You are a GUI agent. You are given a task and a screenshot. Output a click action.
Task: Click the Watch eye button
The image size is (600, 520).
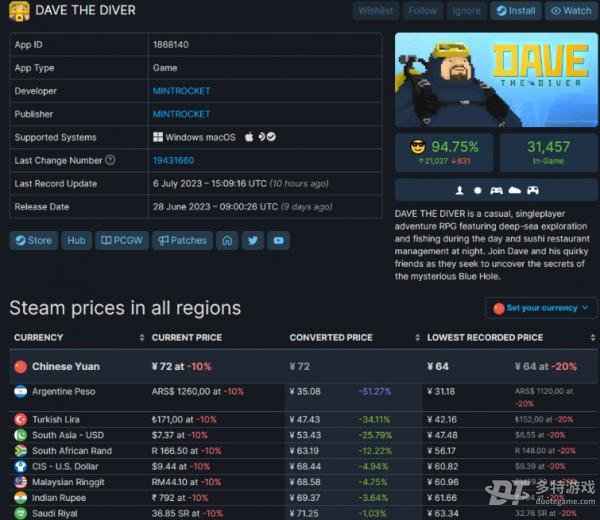click(x=571, y=11)
